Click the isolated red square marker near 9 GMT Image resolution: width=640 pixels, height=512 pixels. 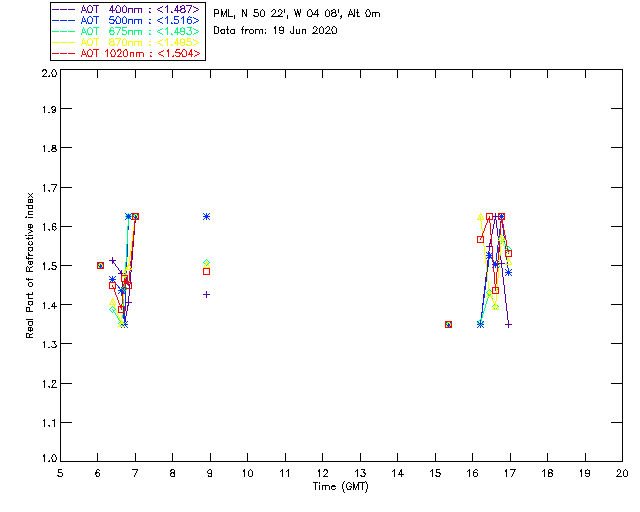207,272
